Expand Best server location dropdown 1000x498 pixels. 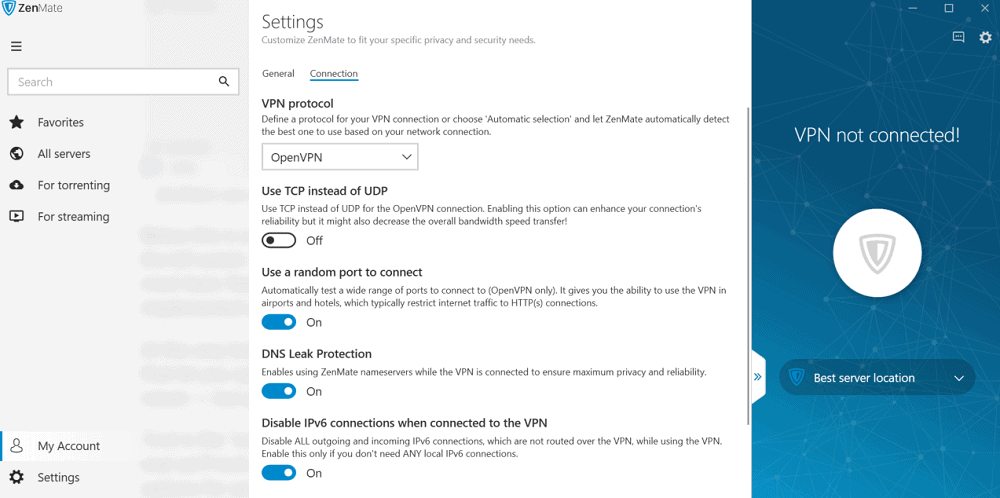(x=878, y=377)
